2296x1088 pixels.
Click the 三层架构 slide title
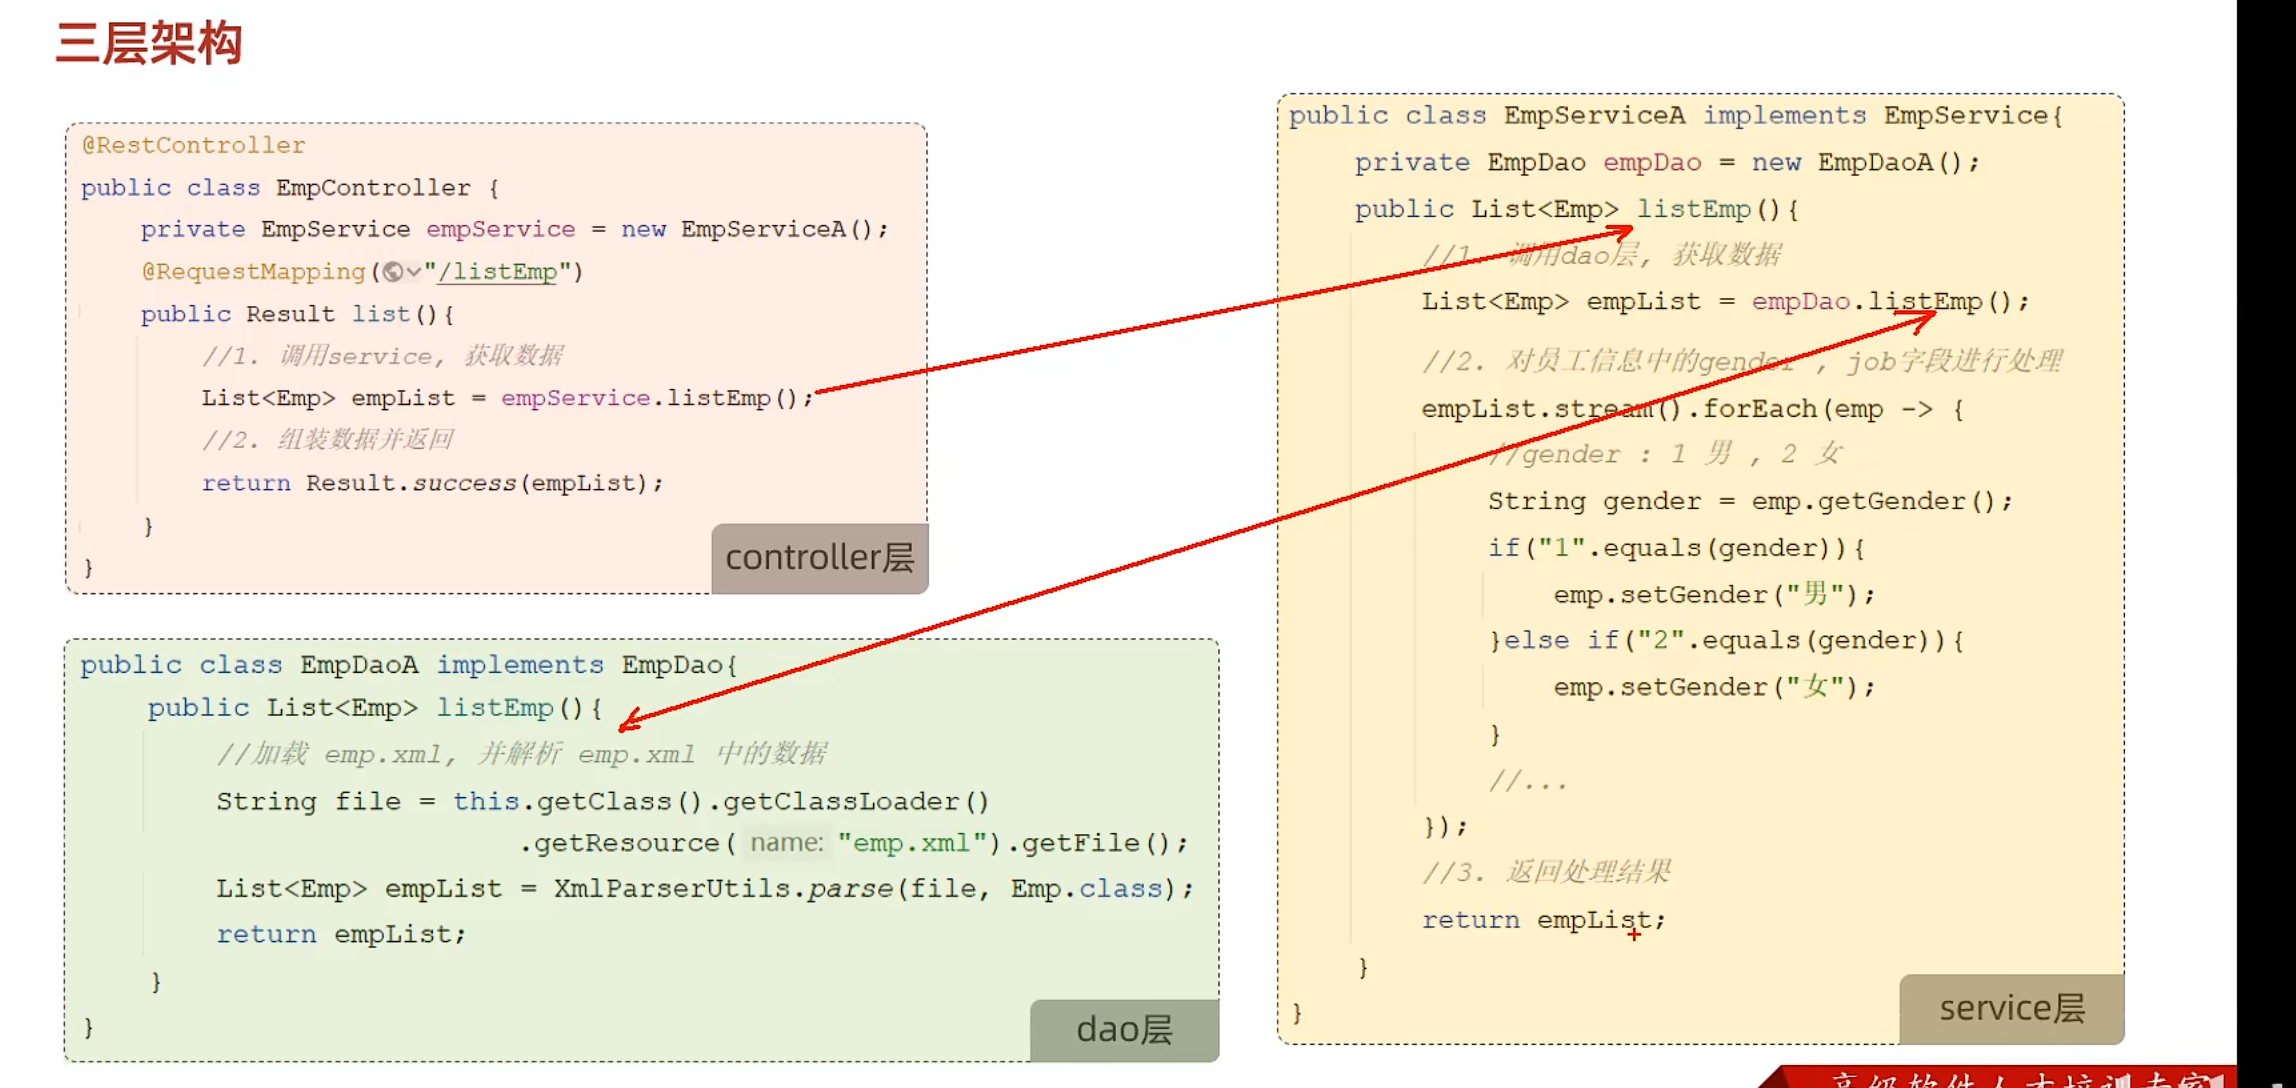(x=149, y=44)
